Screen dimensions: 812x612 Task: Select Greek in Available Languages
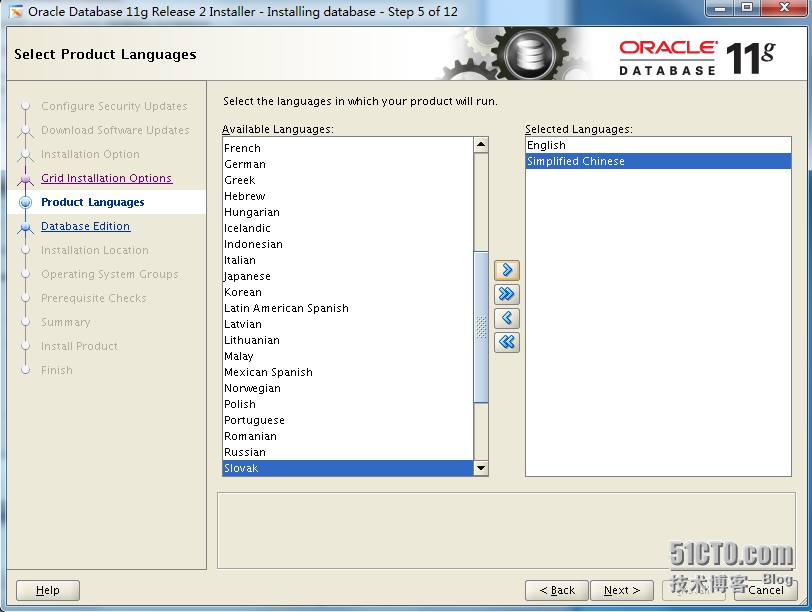click(347, 180)
